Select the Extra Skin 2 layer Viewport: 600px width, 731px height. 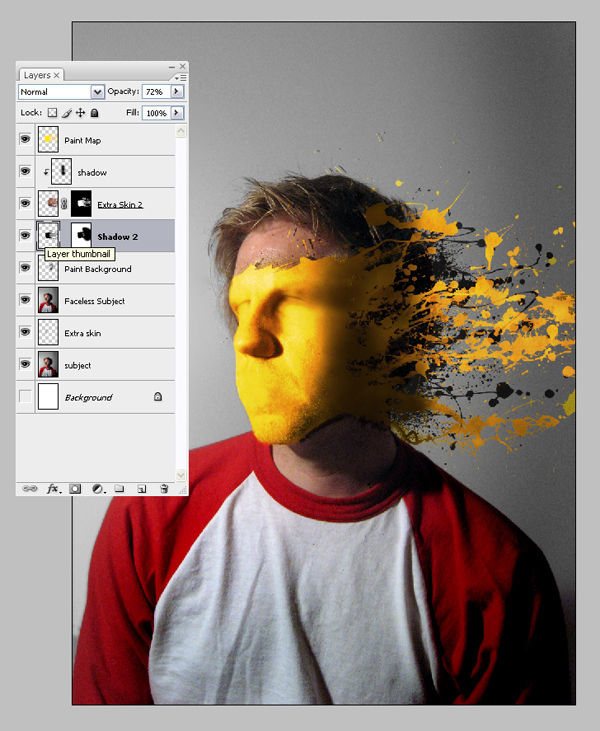click(x=105, y=204)
